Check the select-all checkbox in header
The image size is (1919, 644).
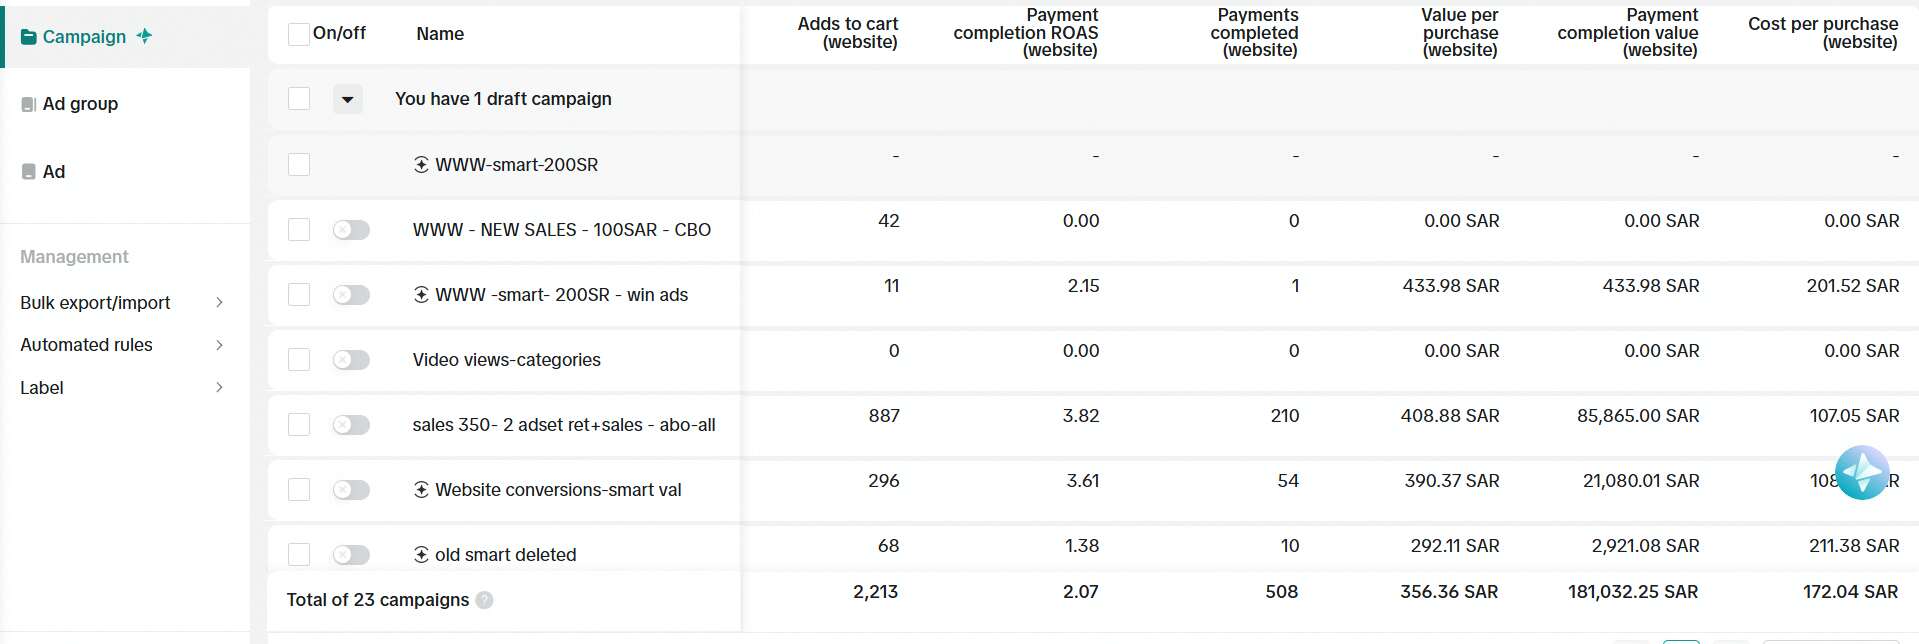pyautogui.click(x=298, y=34)
